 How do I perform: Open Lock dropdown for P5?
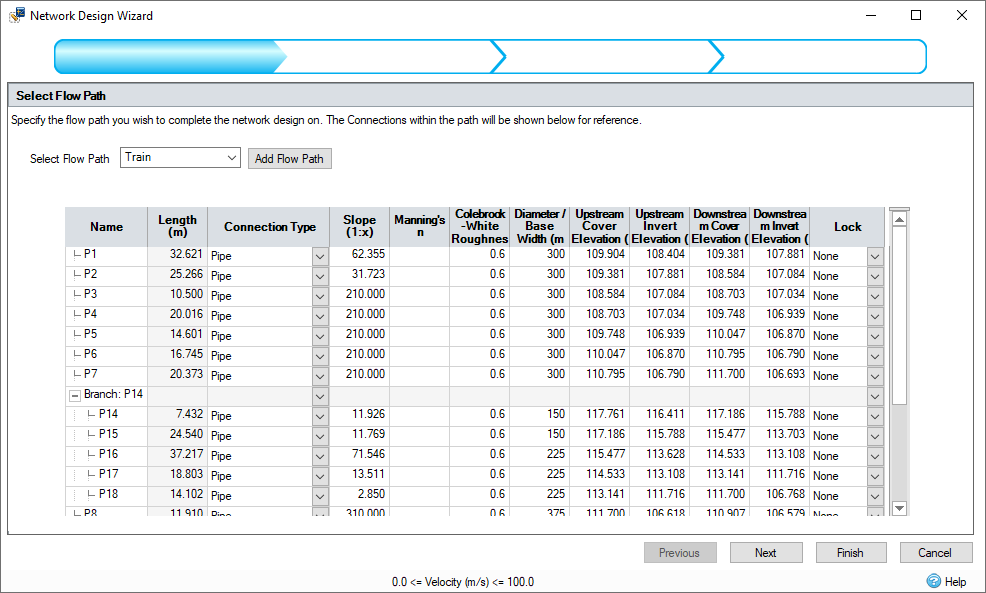pos(875,336)
